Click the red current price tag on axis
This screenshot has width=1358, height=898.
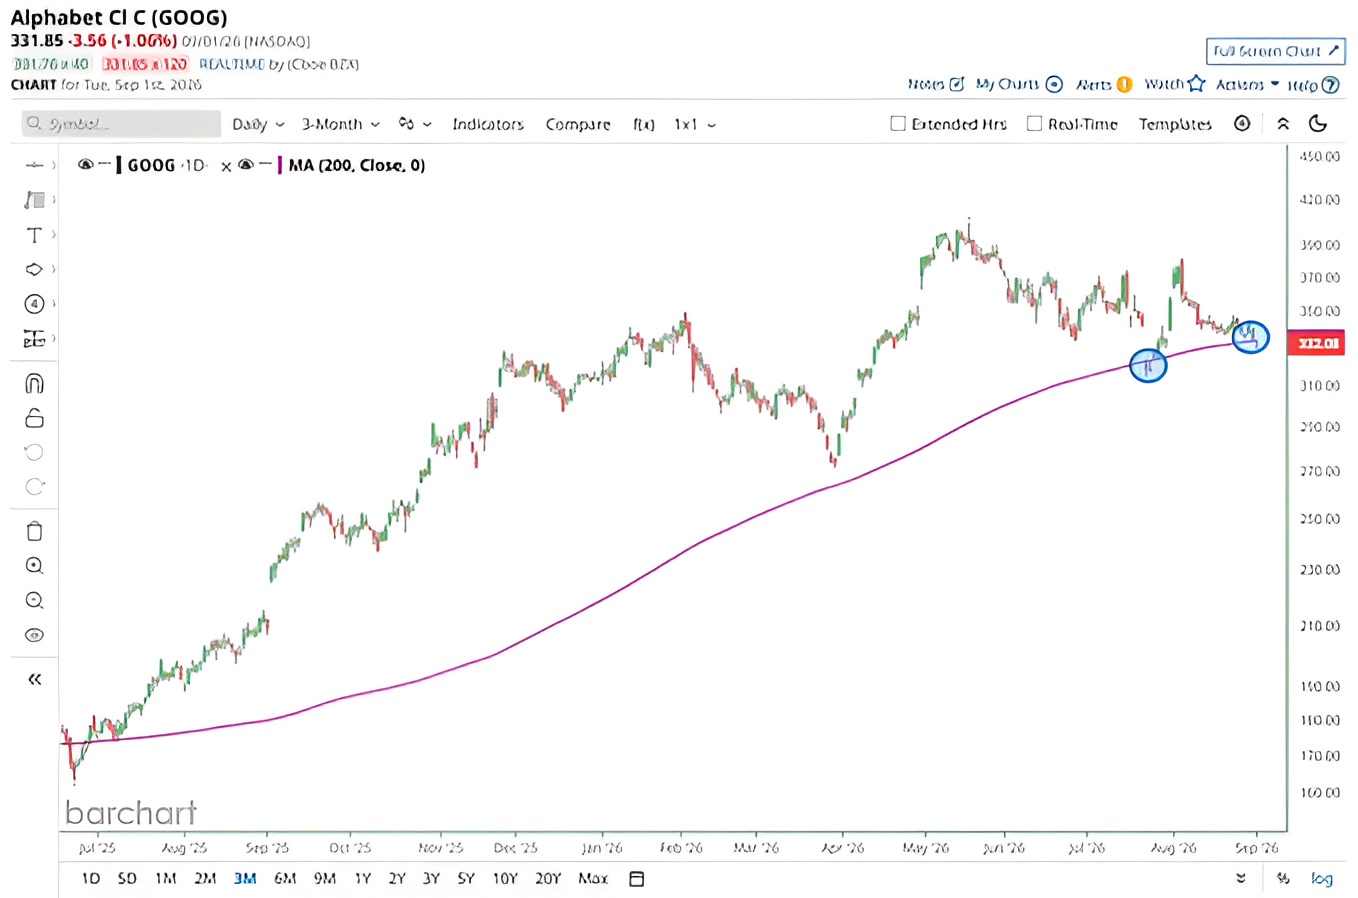pos(1316,343)
